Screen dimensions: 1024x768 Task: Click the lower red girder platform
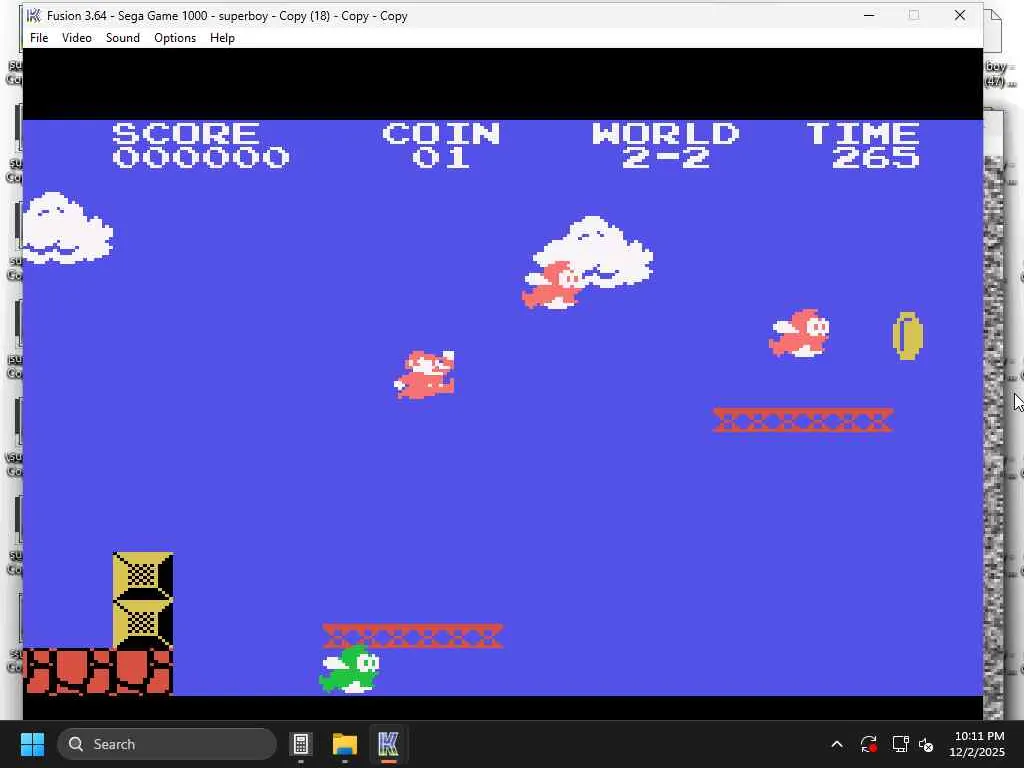coord(413,636)
